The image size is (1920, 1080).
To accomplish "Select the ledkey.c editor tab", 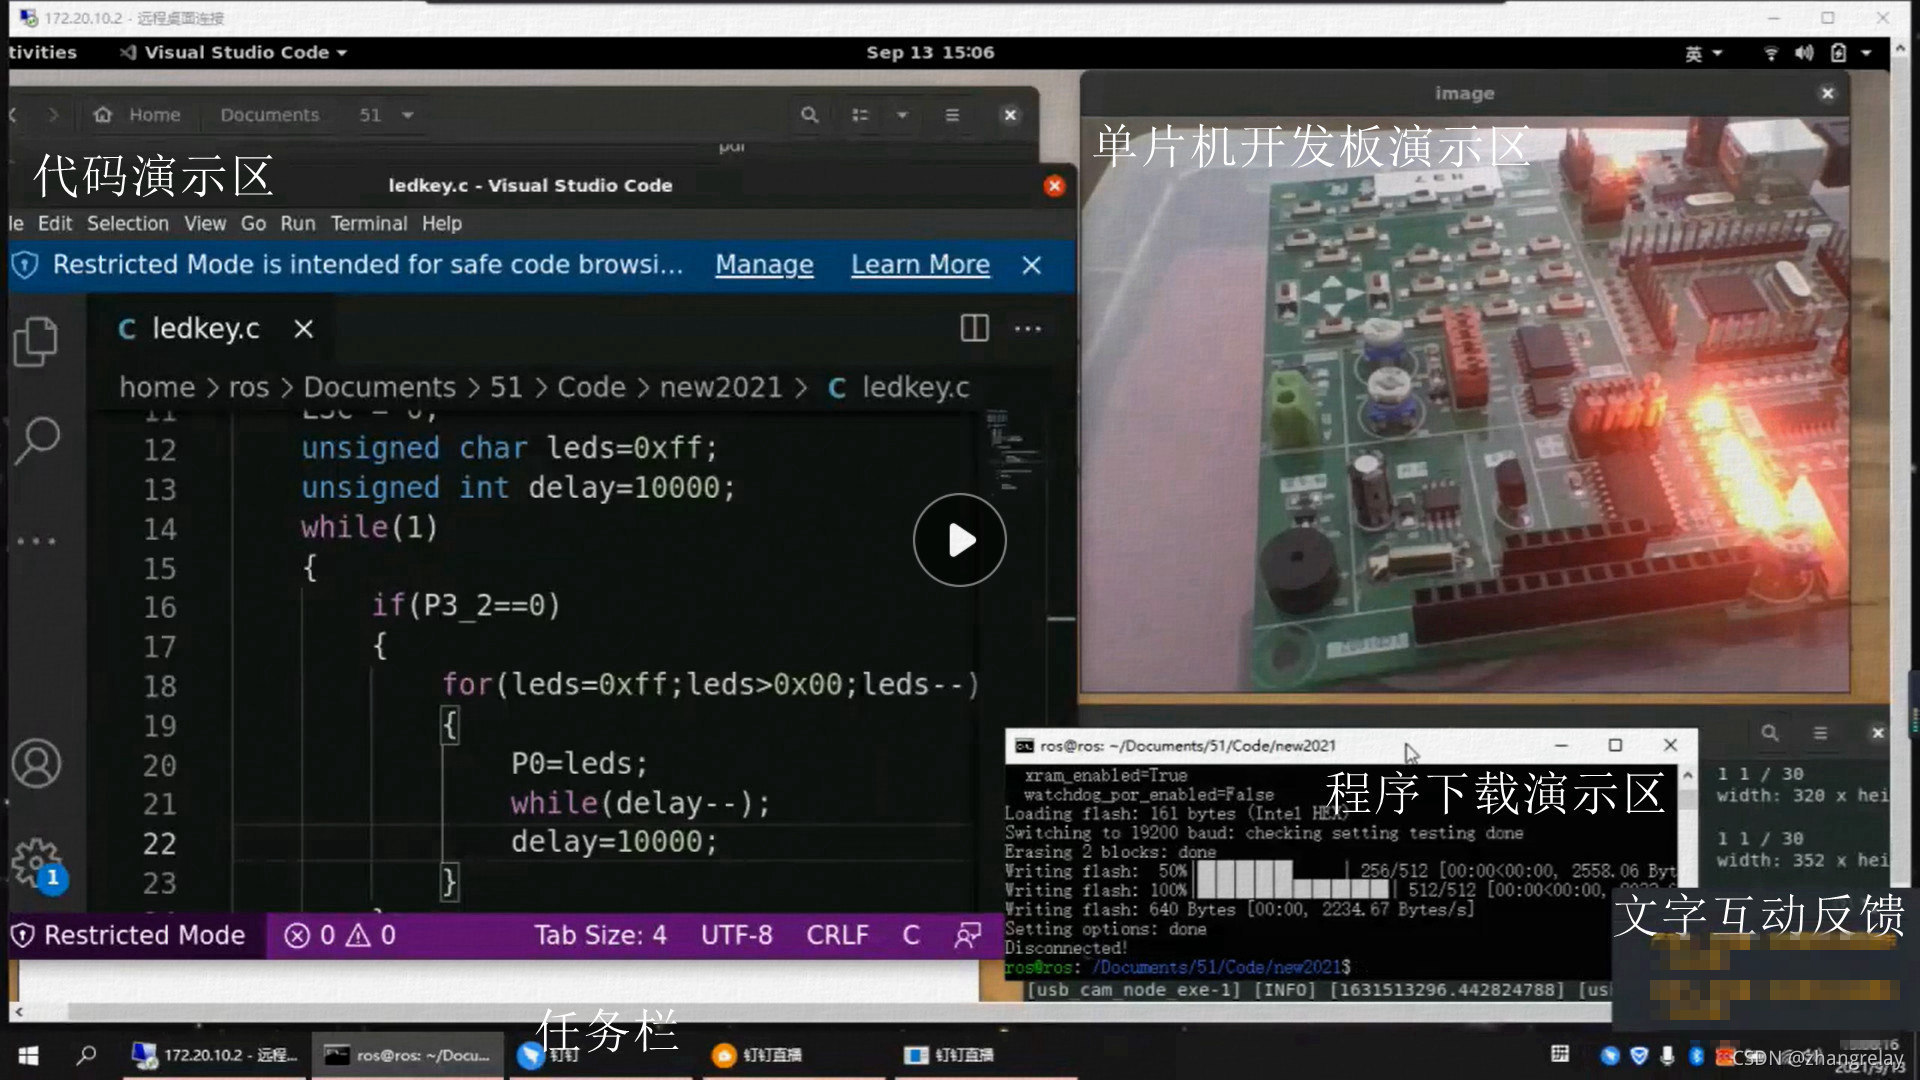I will coord(205,328).
